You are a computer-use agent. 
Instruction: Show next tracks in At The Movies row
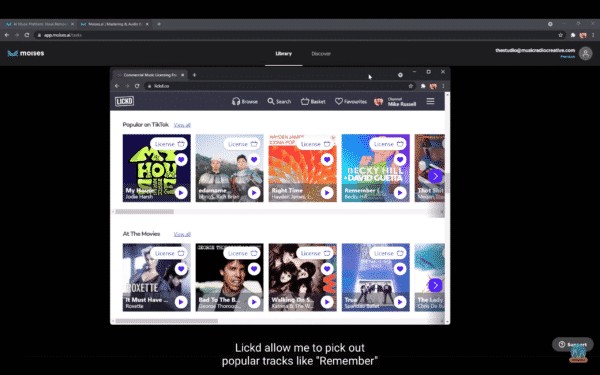435,285
